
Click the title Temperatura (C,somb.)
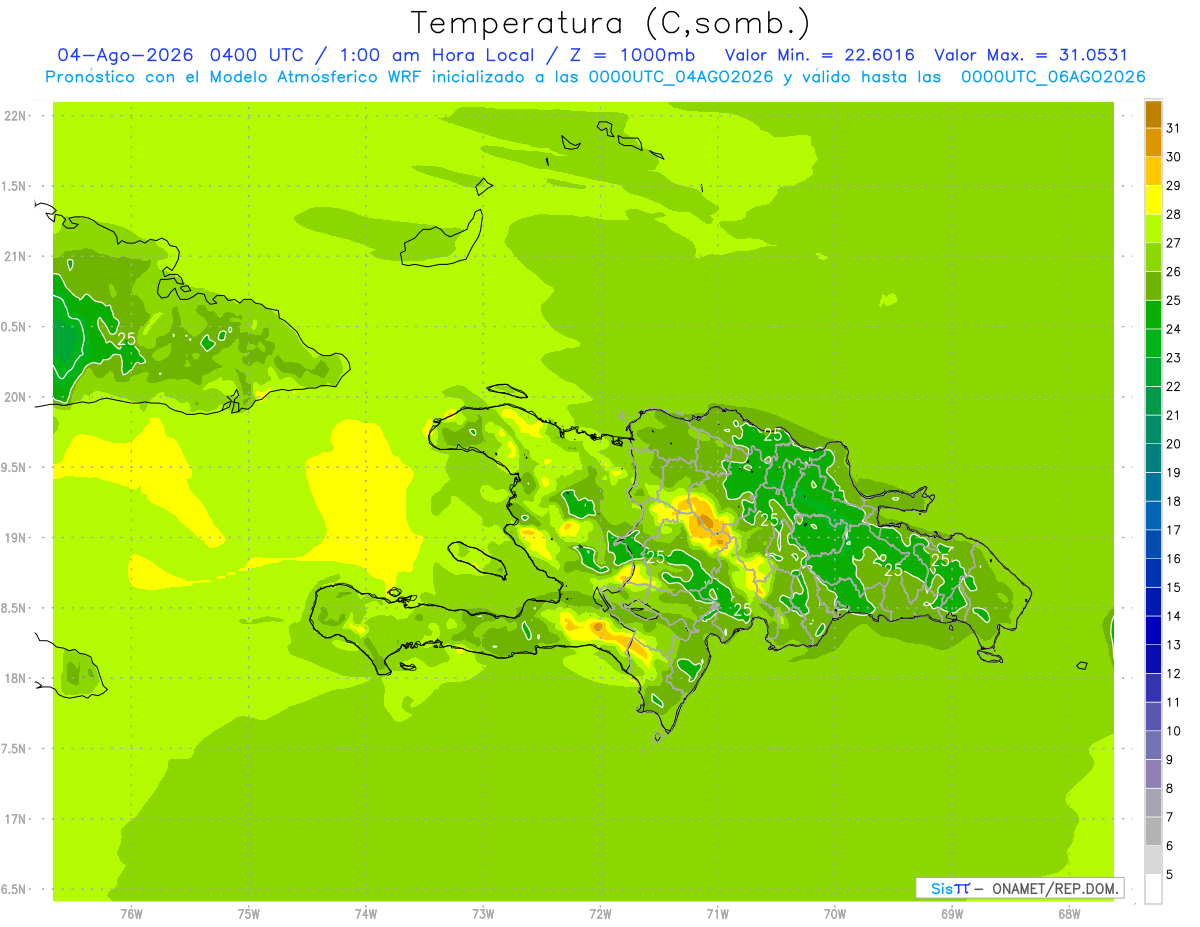(x=611, y=23)
